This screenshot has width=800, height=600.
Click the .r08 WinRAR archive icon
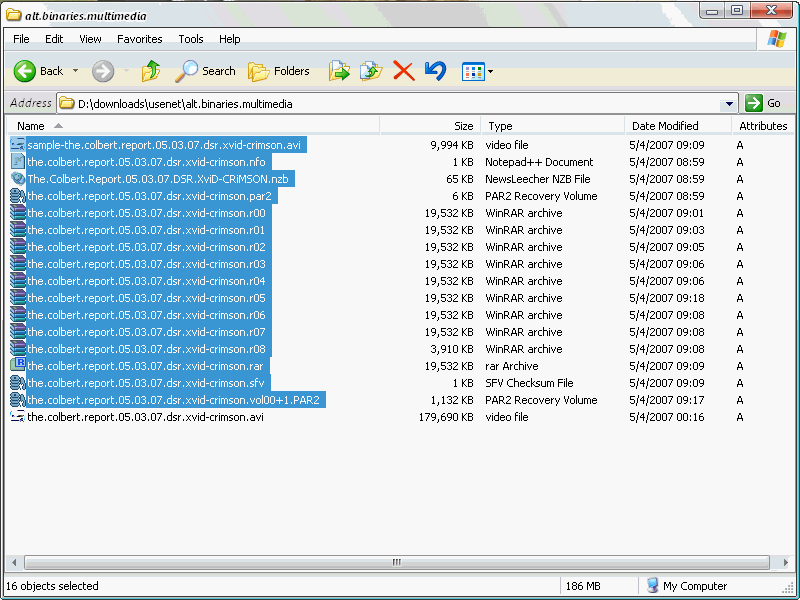point(18,349)
